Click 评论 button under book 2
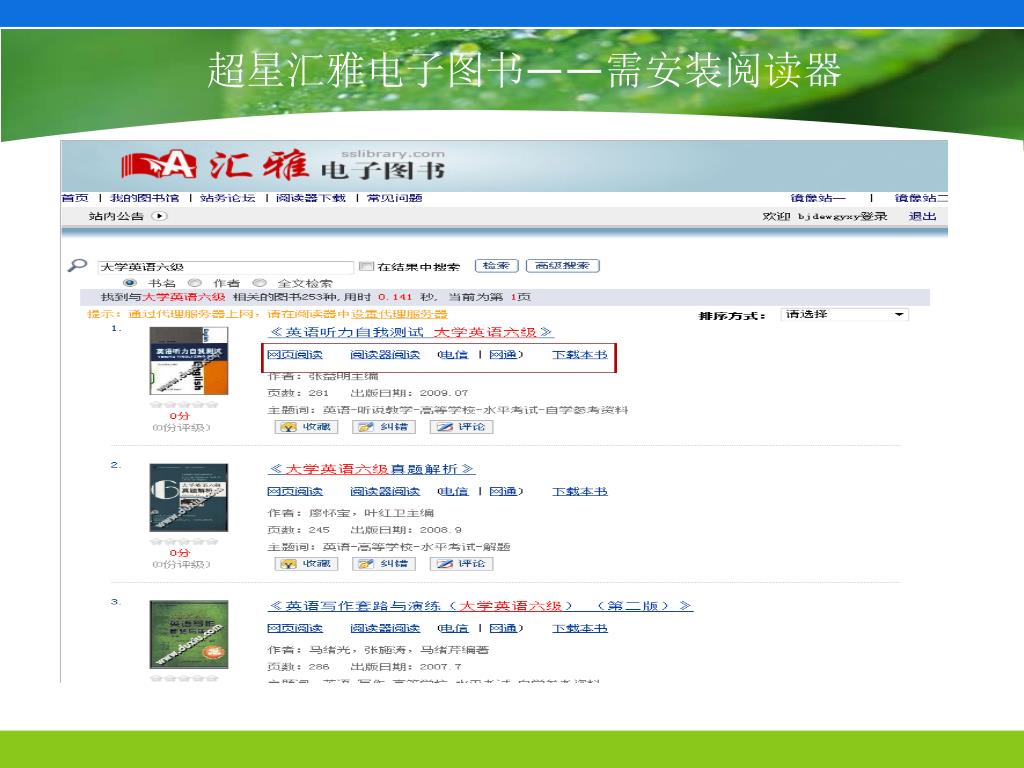The width and height of the screenshot is (1024, 768). pyautogui.click(x=461, y=564)
